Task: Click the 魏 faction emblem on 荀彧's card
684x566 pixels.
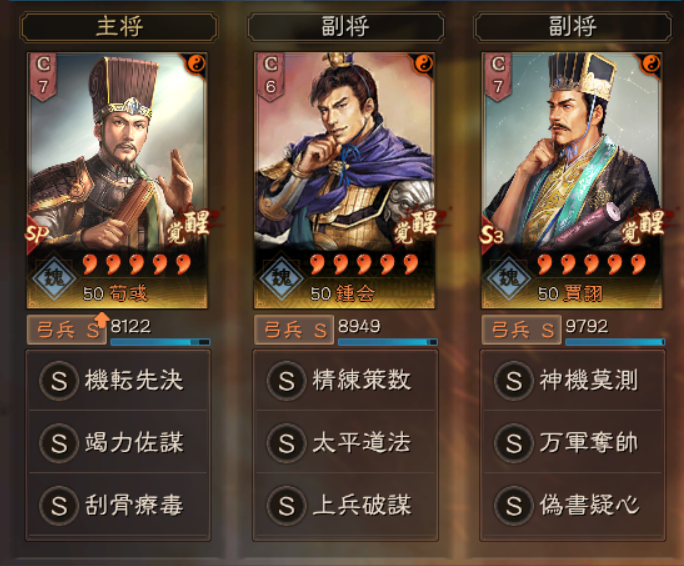Action: point(55,277)
